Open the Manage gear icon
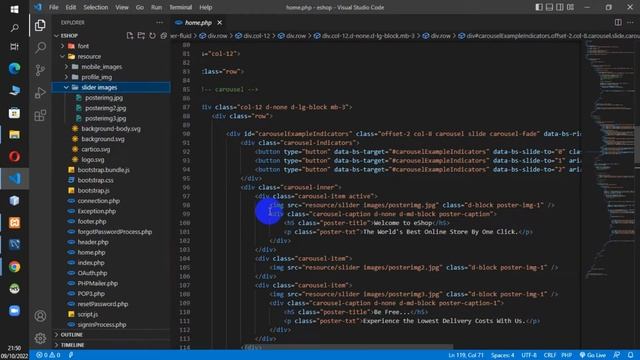Screen dimensions: 640x360 (x=40, y=338)
